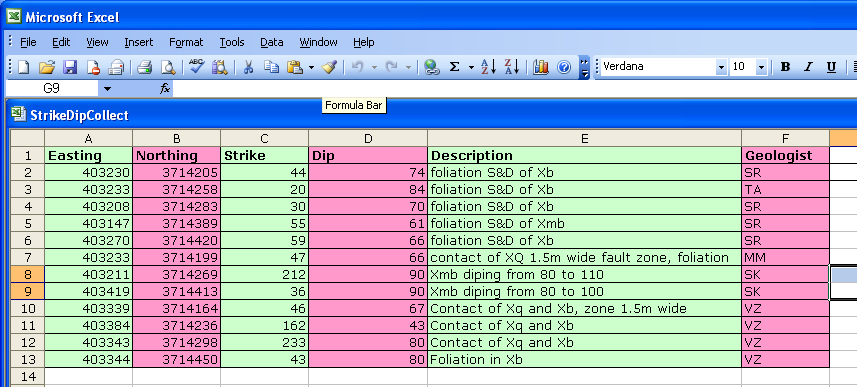Select row 13 header
This screenshot has width=857, height=387.
(x=27, y=360)
